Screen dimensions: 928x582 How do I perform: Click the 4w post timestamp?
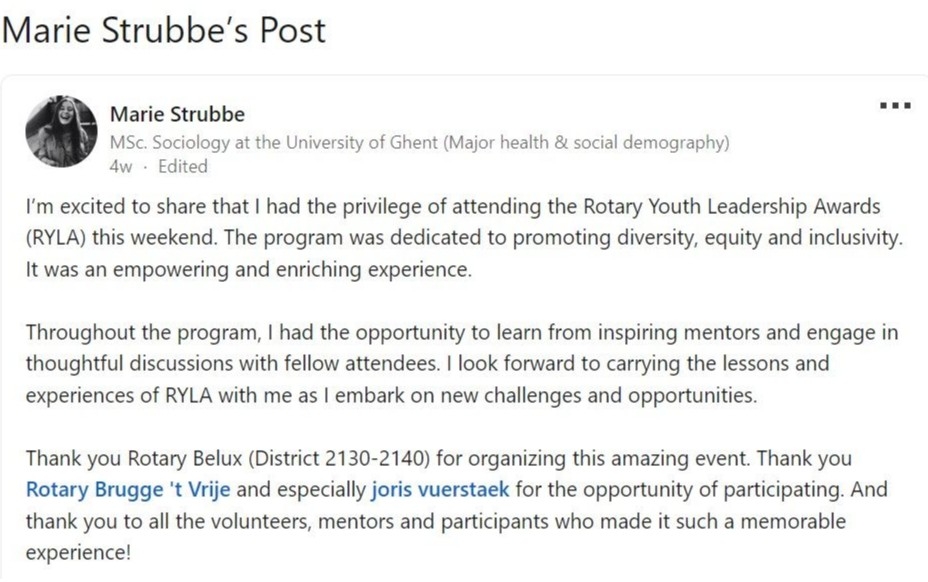click(x=120, y=166)
